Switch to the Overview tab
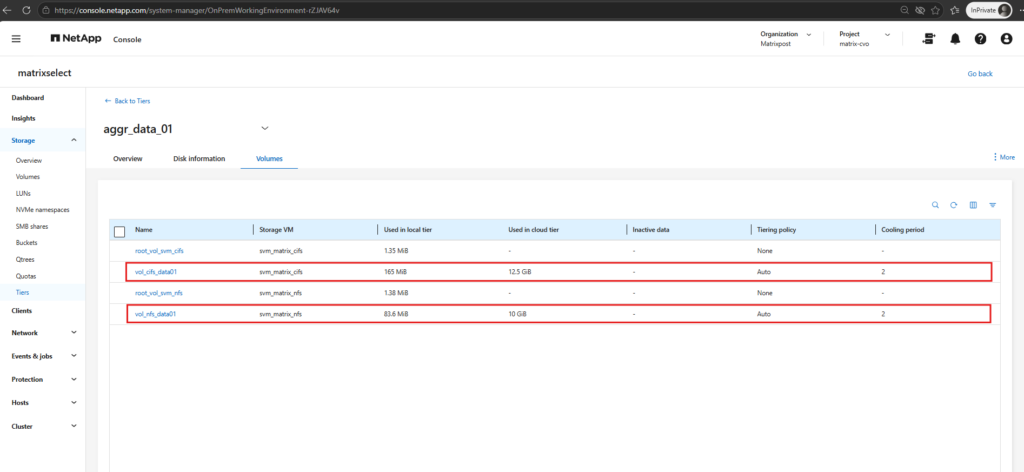Screen dimensions: 1024x472 [x=127, y=159]
